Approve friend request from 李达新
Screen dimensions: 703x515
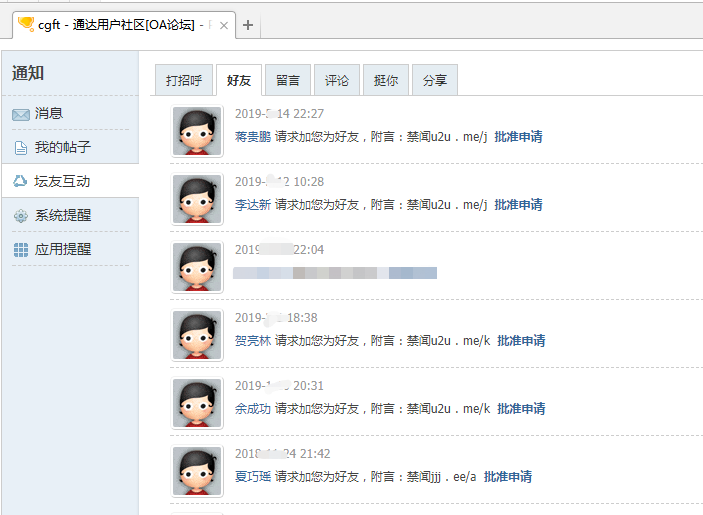tap(518, 205)
